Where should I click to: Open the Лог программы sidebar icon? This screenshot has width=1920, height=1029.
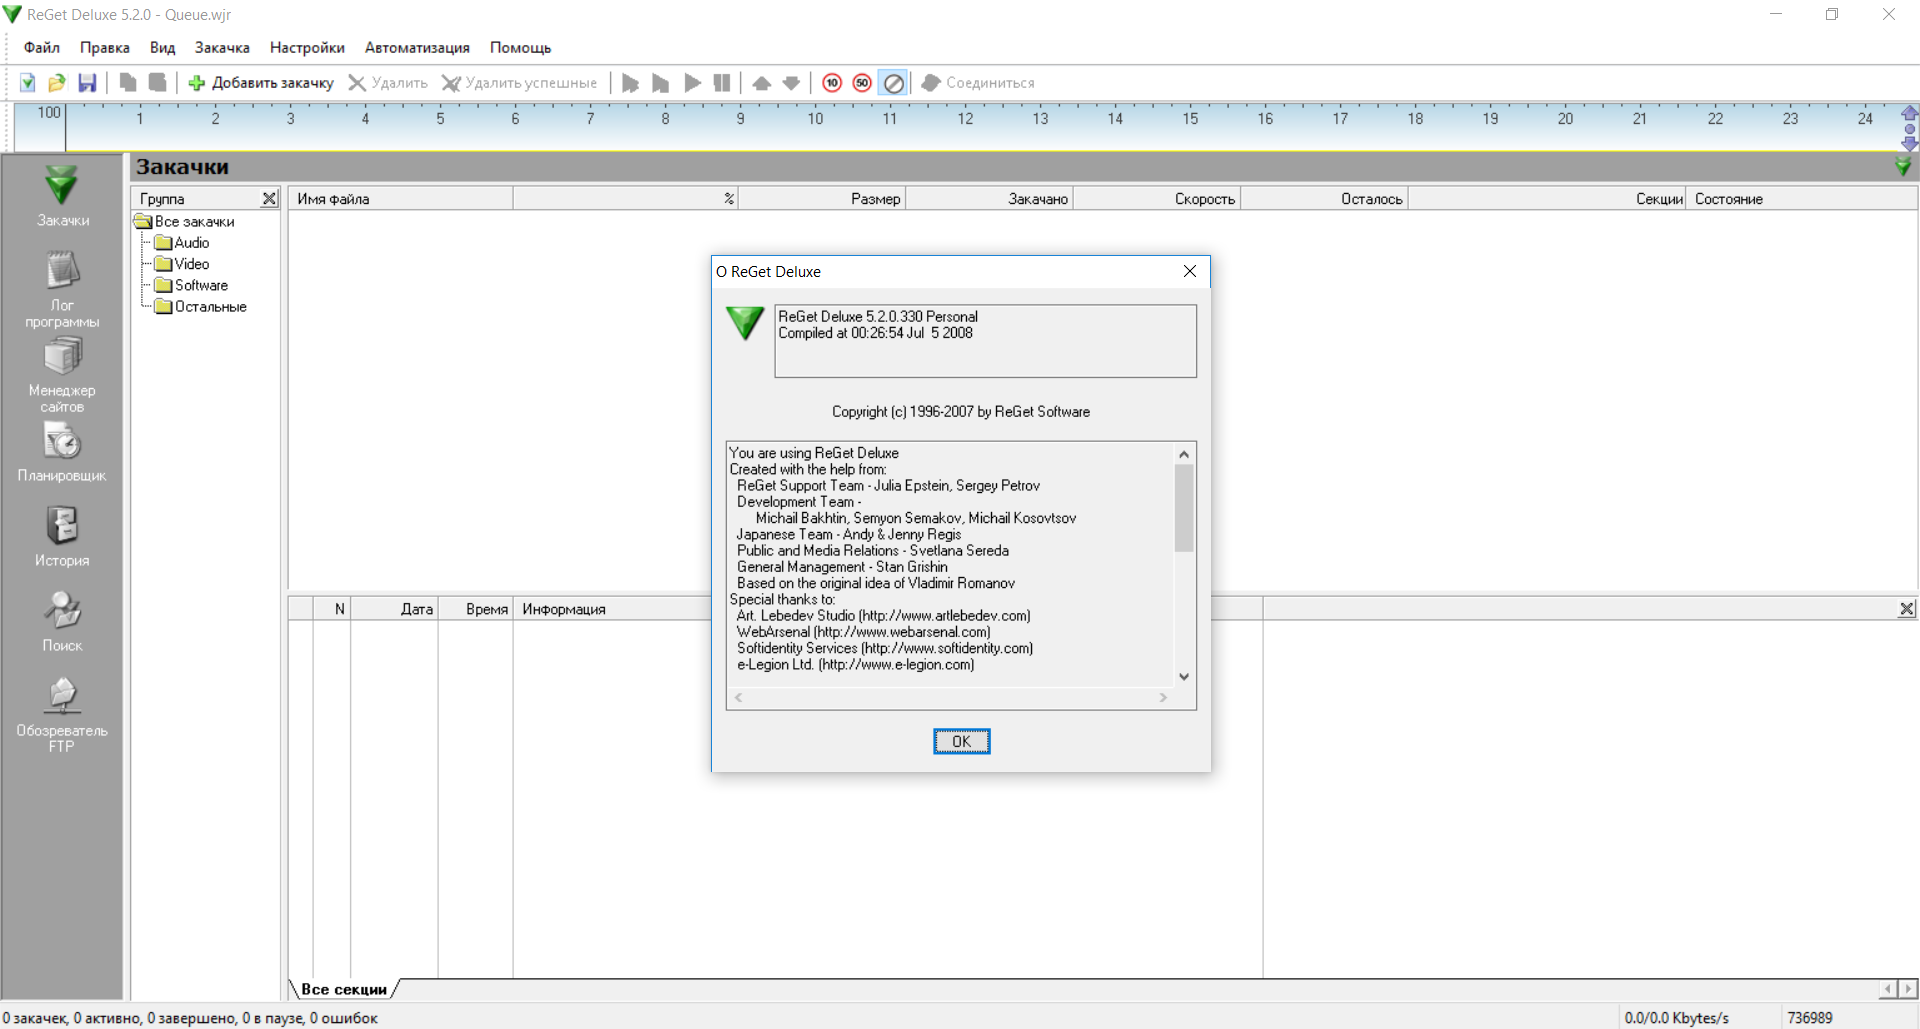[x=62, y=289]
